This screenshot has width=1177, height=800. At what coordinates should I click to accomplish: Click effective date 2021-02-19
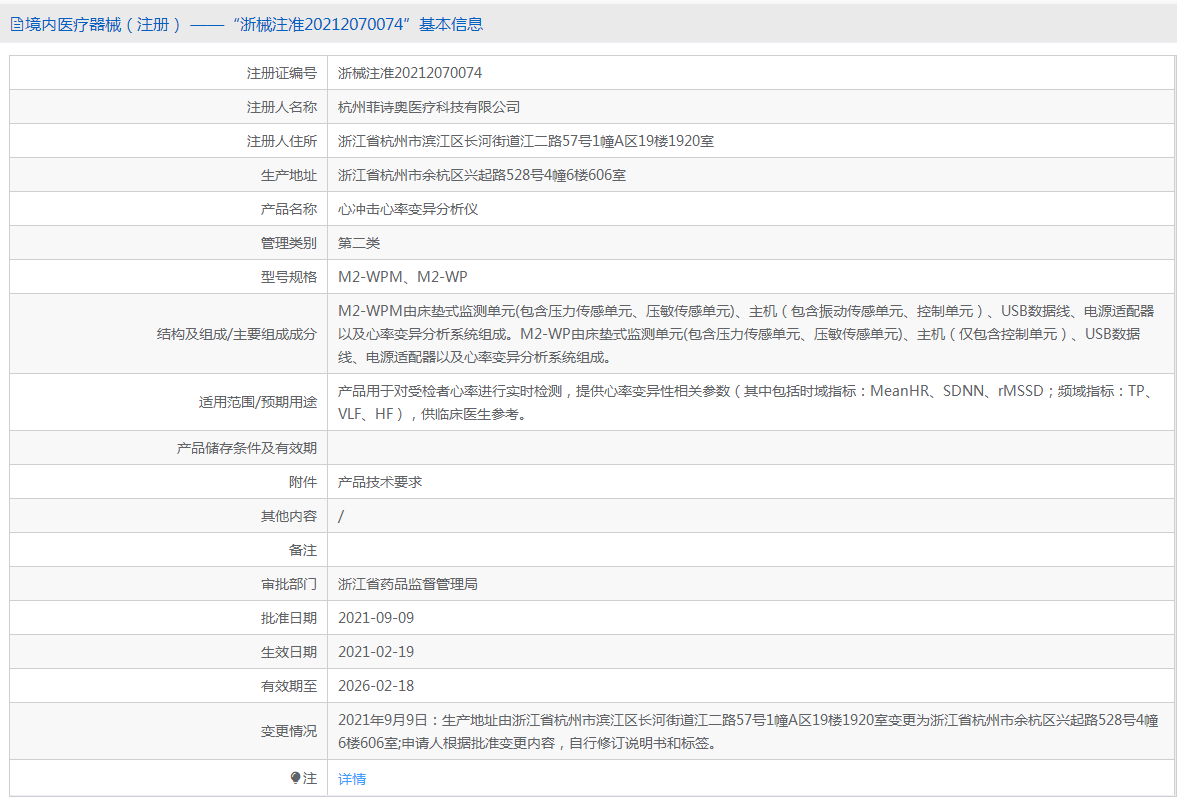coord(376,652)
